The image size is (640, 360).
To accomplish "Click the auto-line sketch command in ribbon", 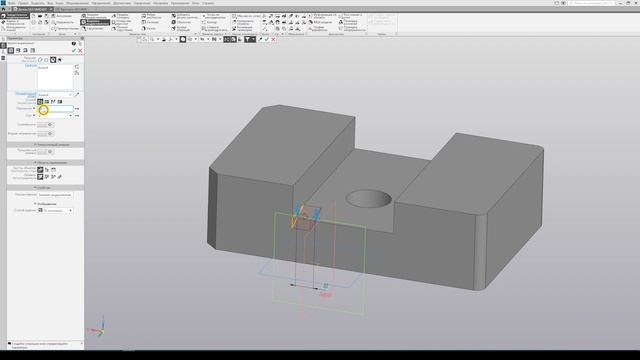I will click(60, 16).
